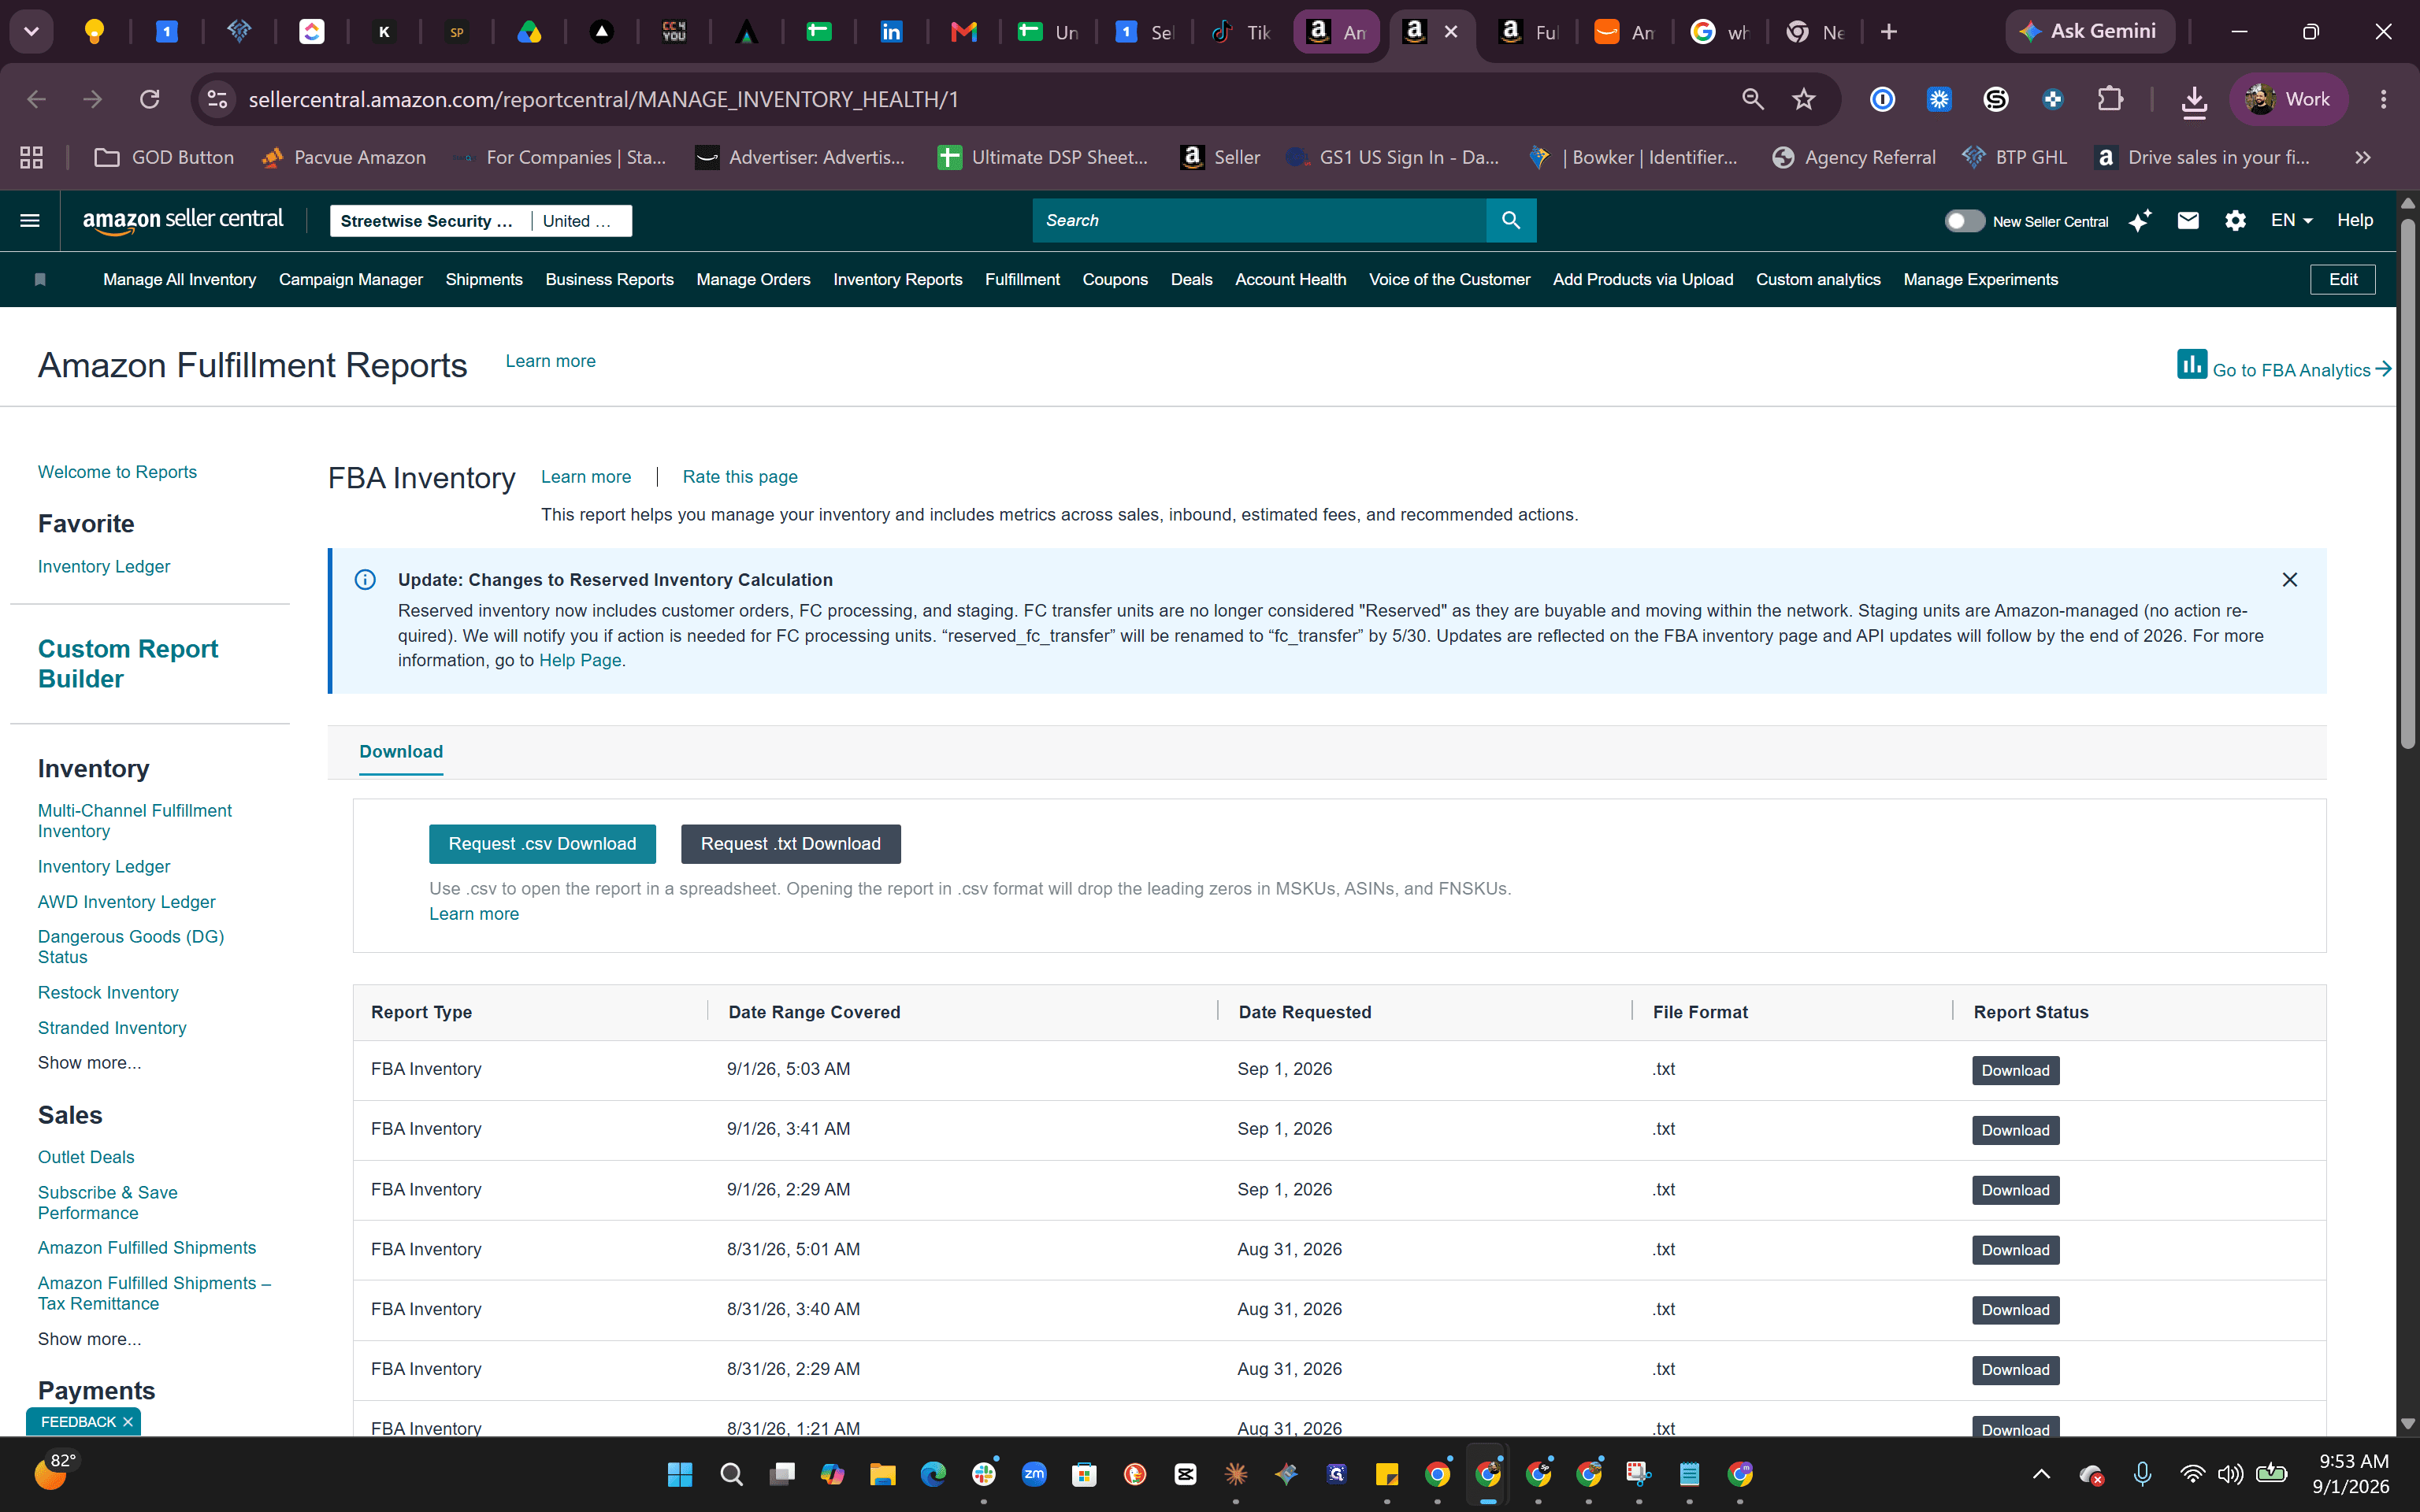Switch to the Gmail tab
This screenshot has height=1512, width=2420.
click(x=963, y=32)
